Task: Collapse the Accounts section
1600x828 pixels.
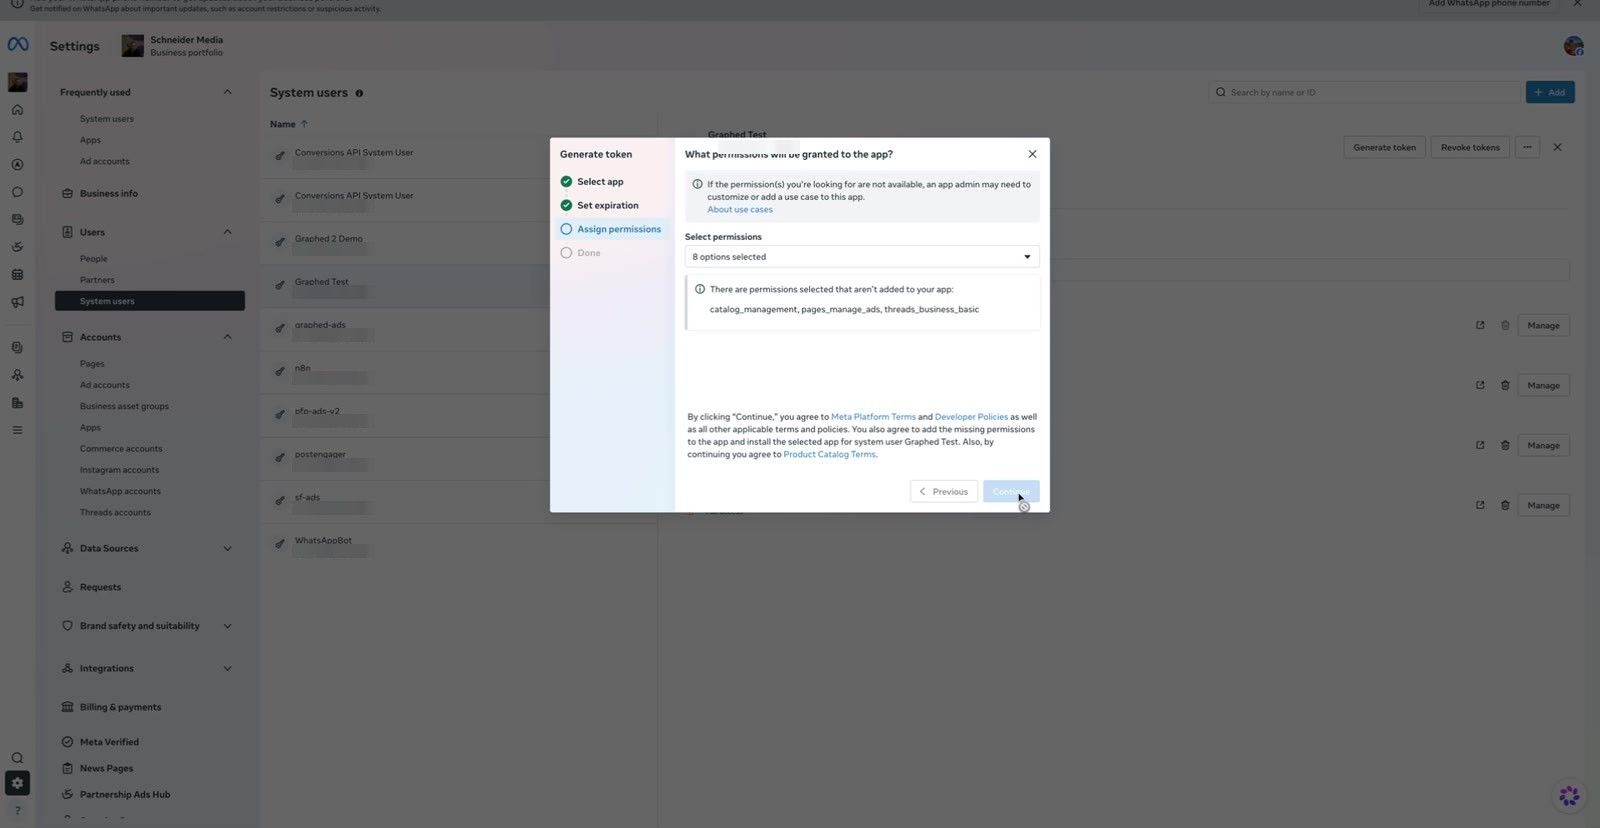Action: coord(227,337)
